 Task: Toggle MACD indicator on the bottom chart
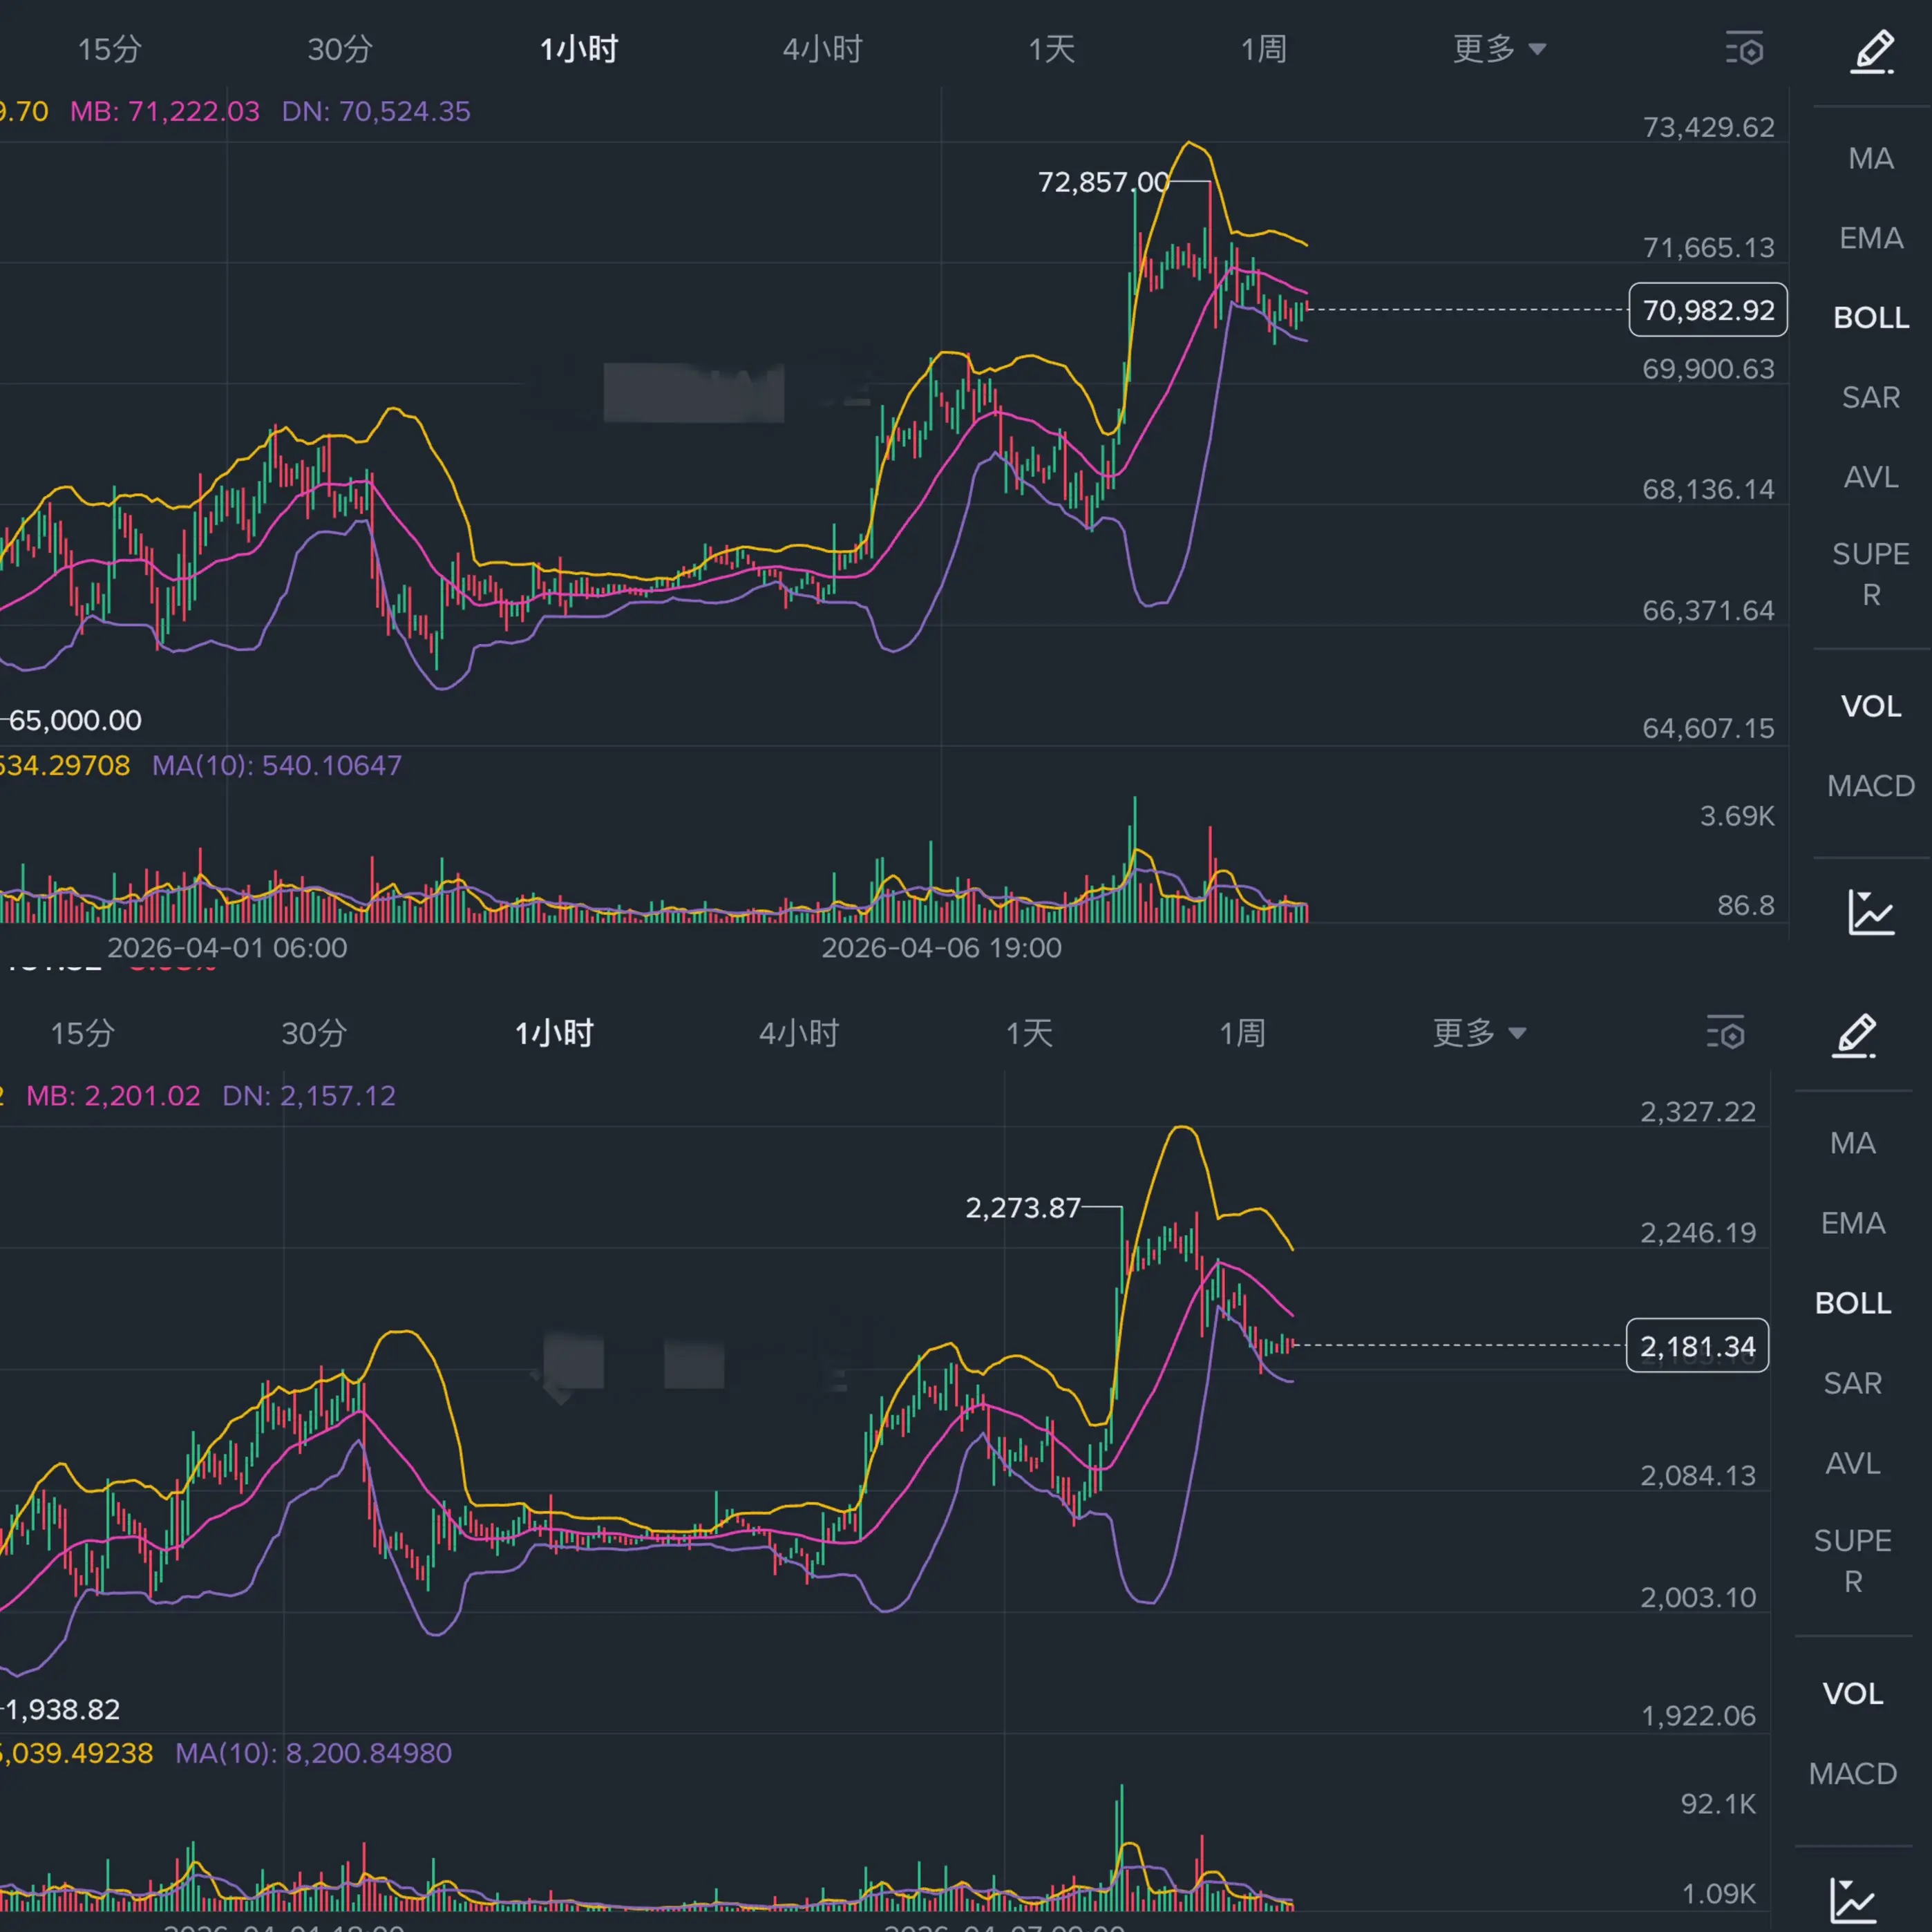click(x=1853, y=1773)
